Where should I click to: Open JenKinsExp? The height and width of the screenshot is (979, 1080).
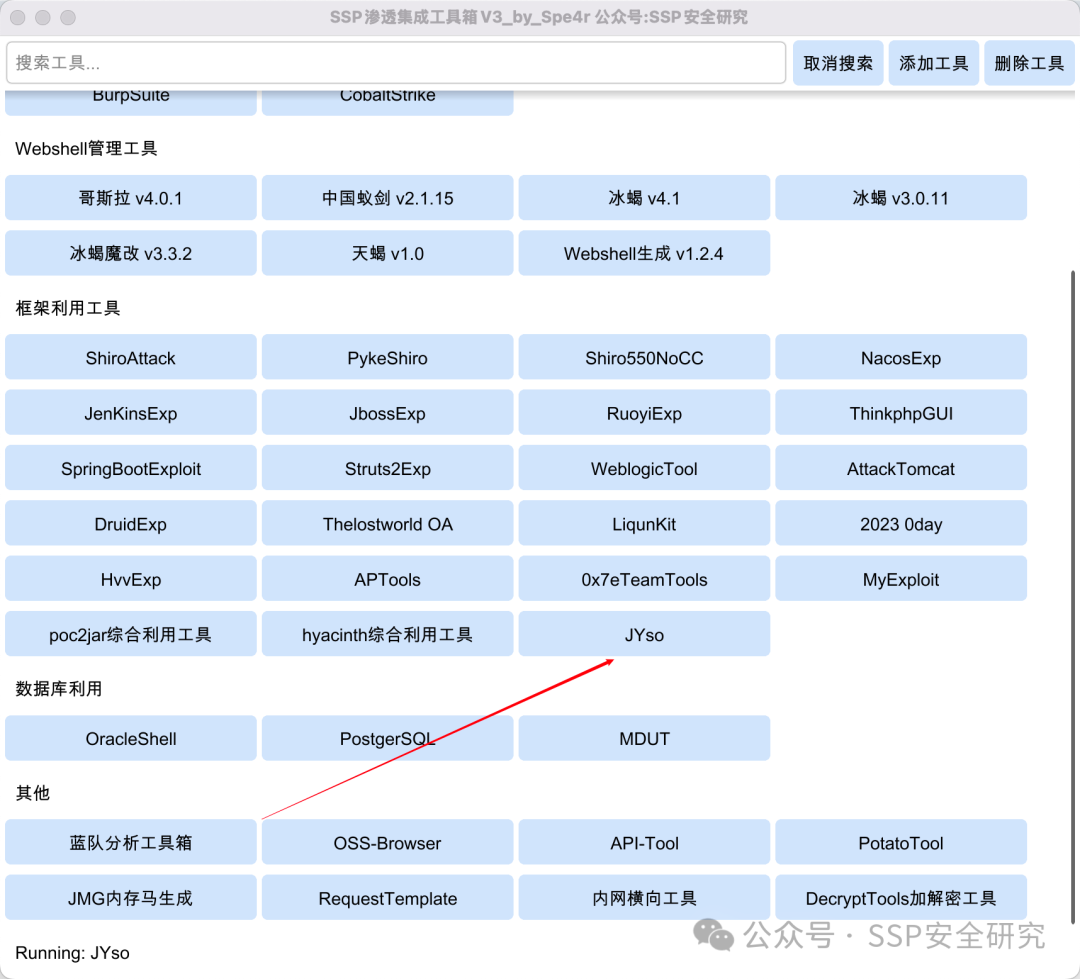131,413
